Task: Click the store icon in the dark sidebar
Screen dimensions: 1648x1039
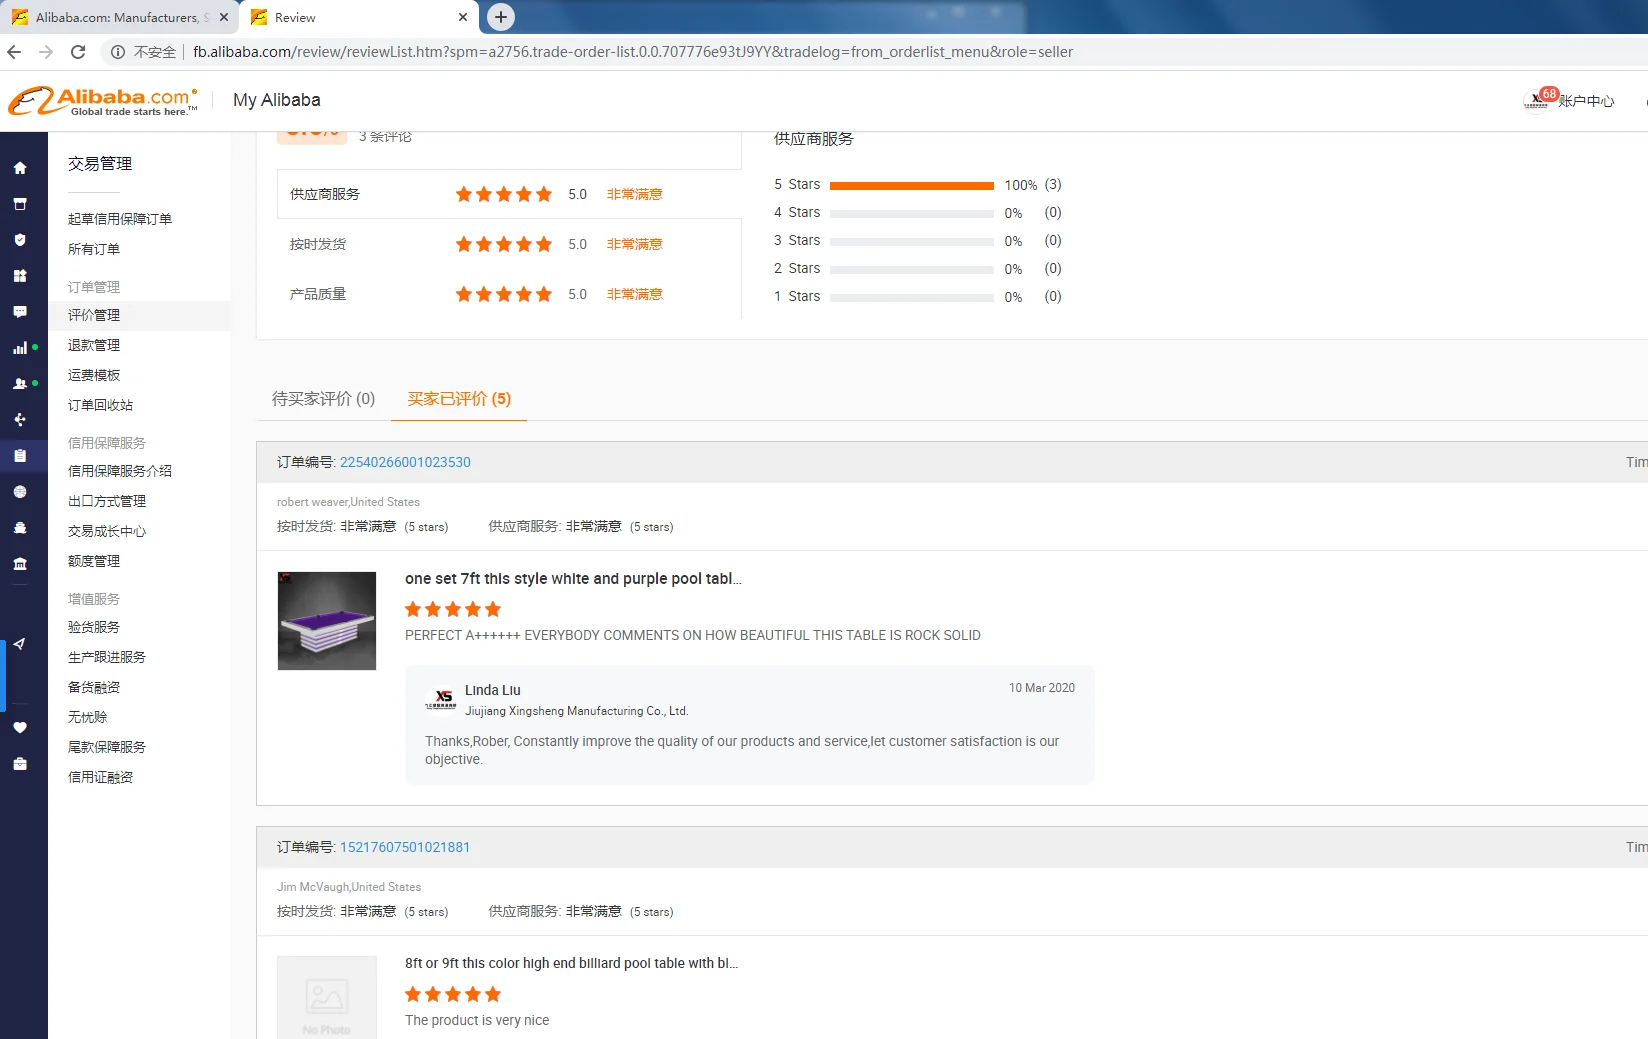Action: pyautogui.click(x=20, y=204)
